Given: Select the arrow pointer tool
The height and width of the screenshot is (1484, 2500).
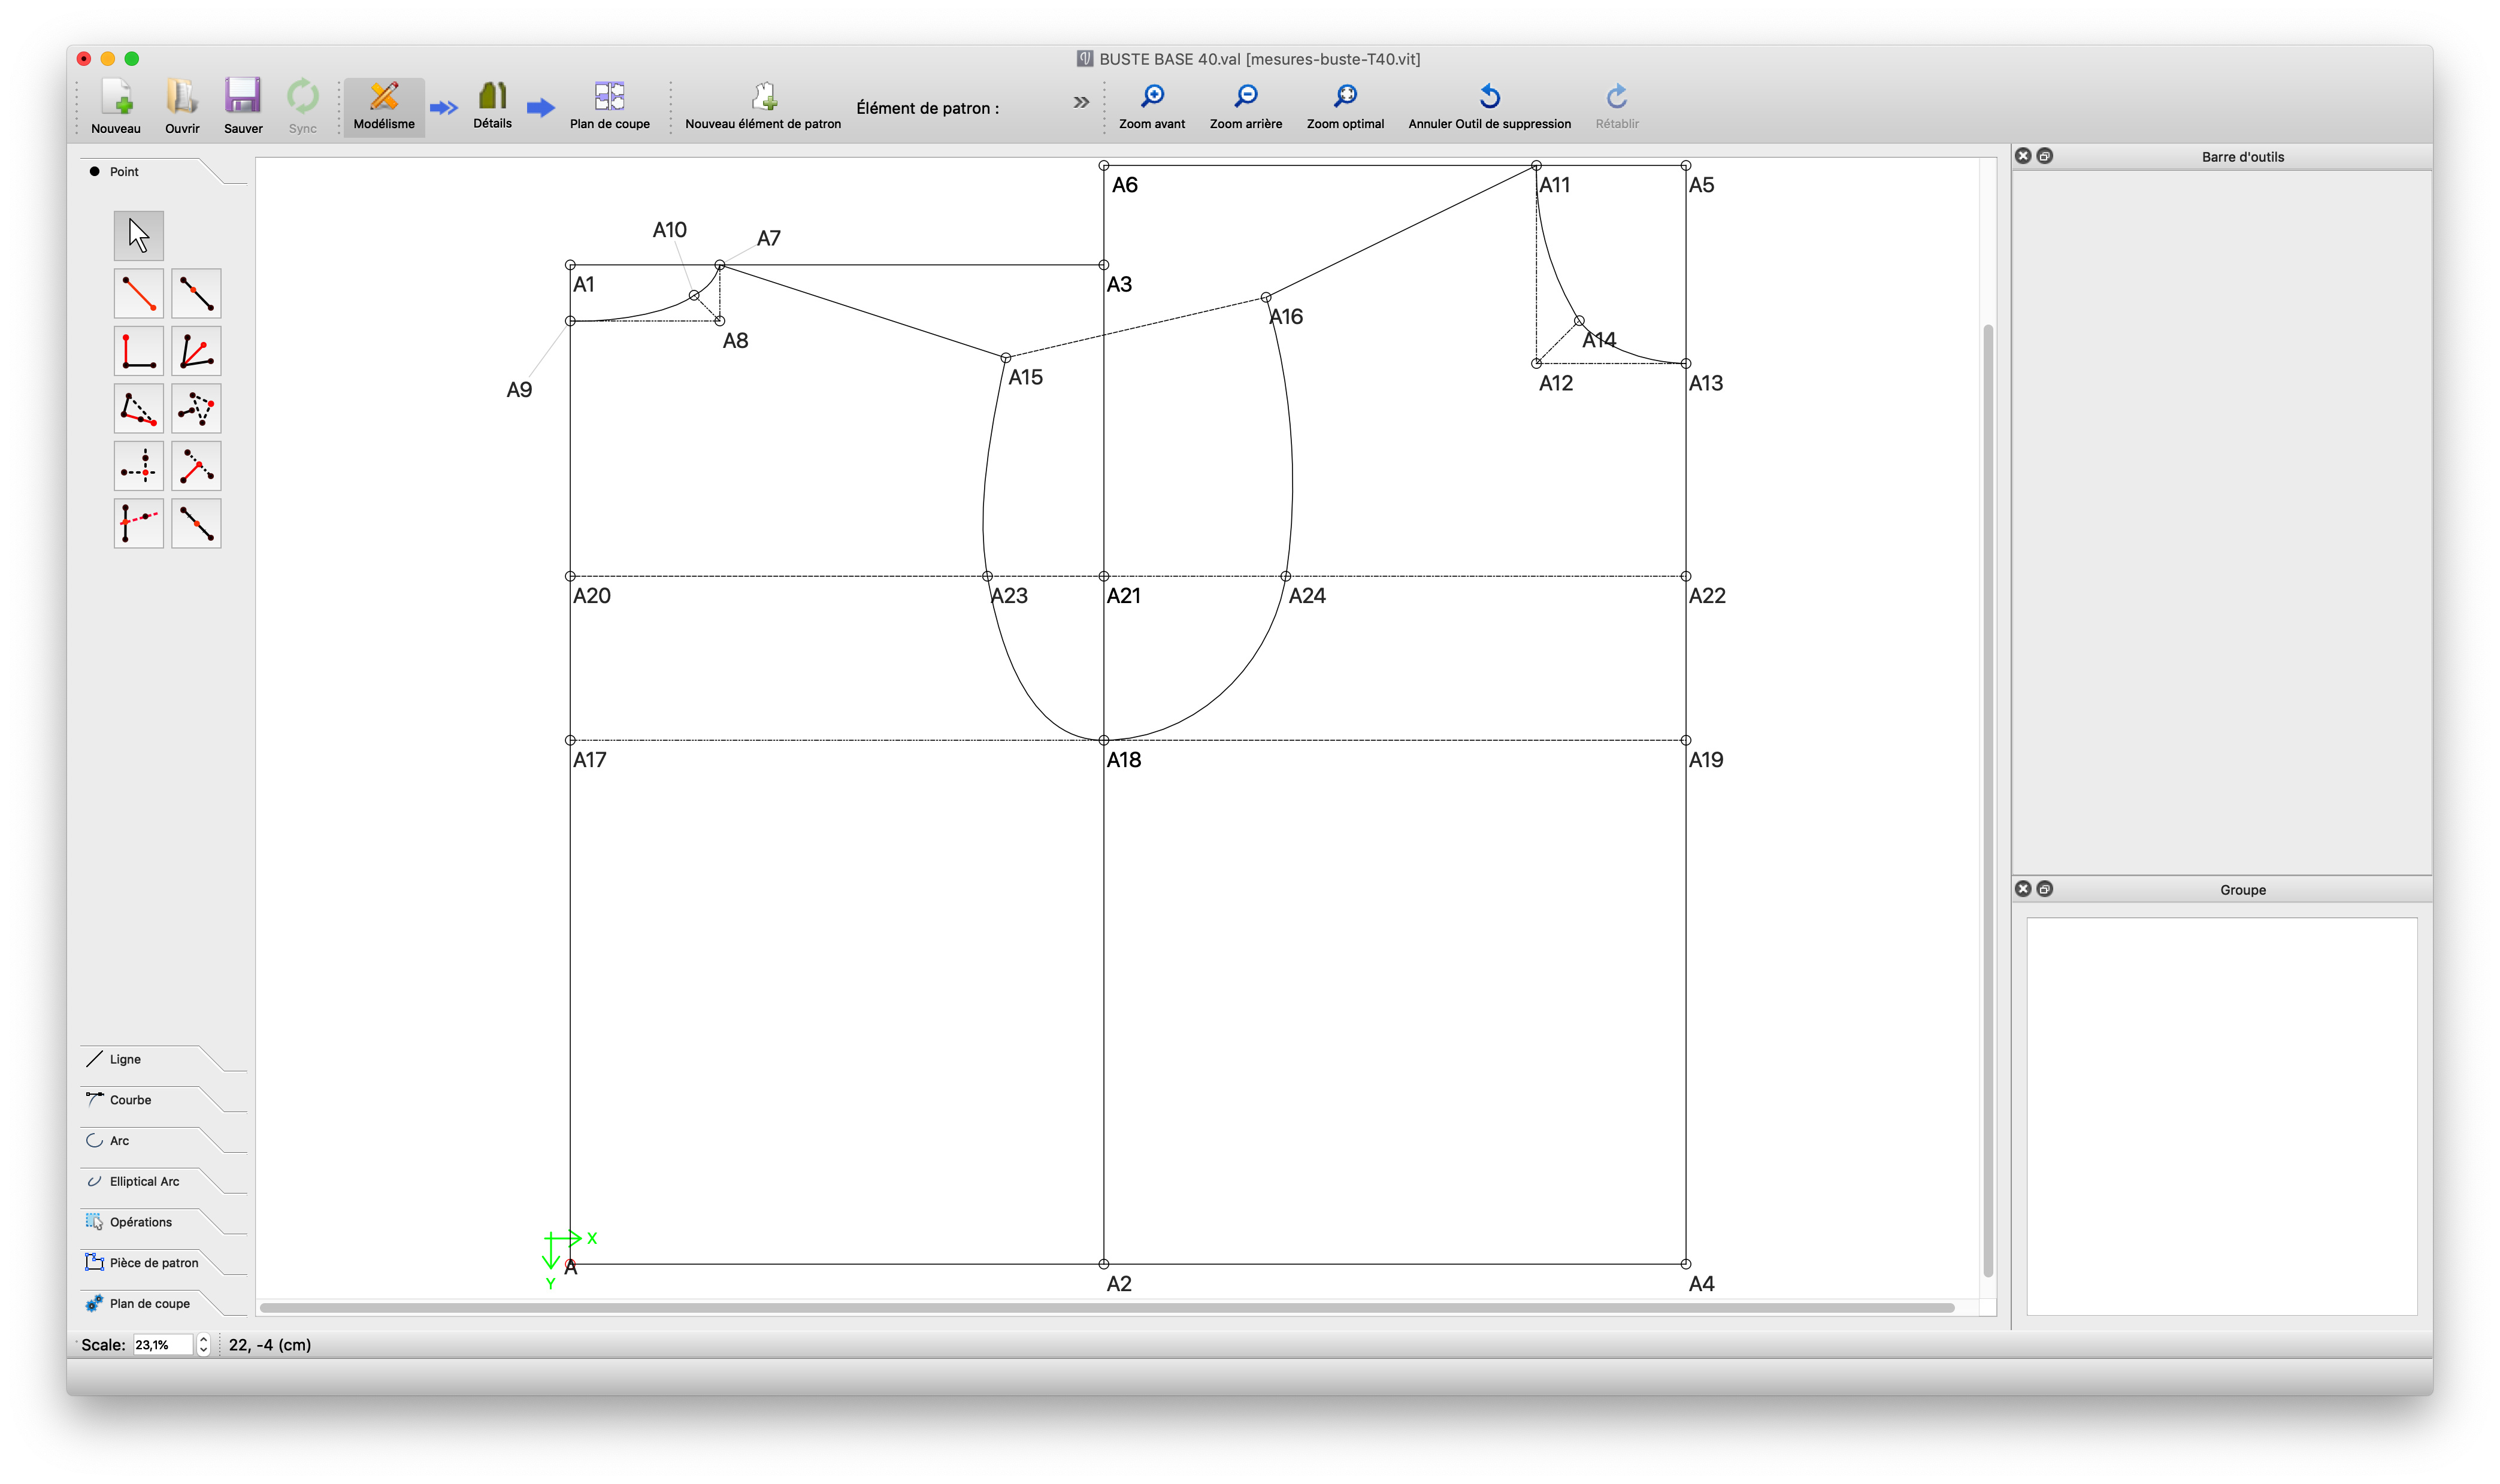Looking at the screenshot, I should click(x=138, y=236).
